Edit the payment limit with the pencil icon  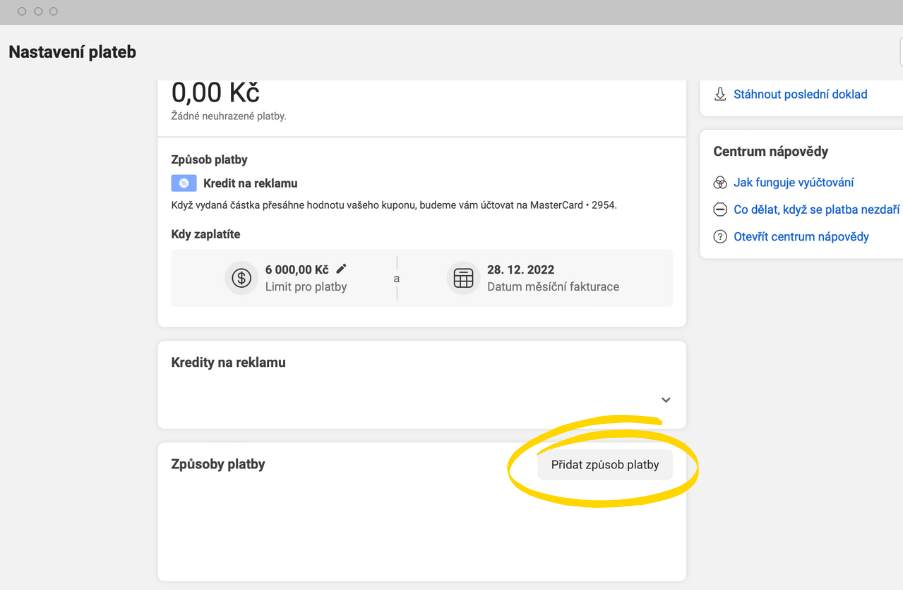click(x=342, y=268)
